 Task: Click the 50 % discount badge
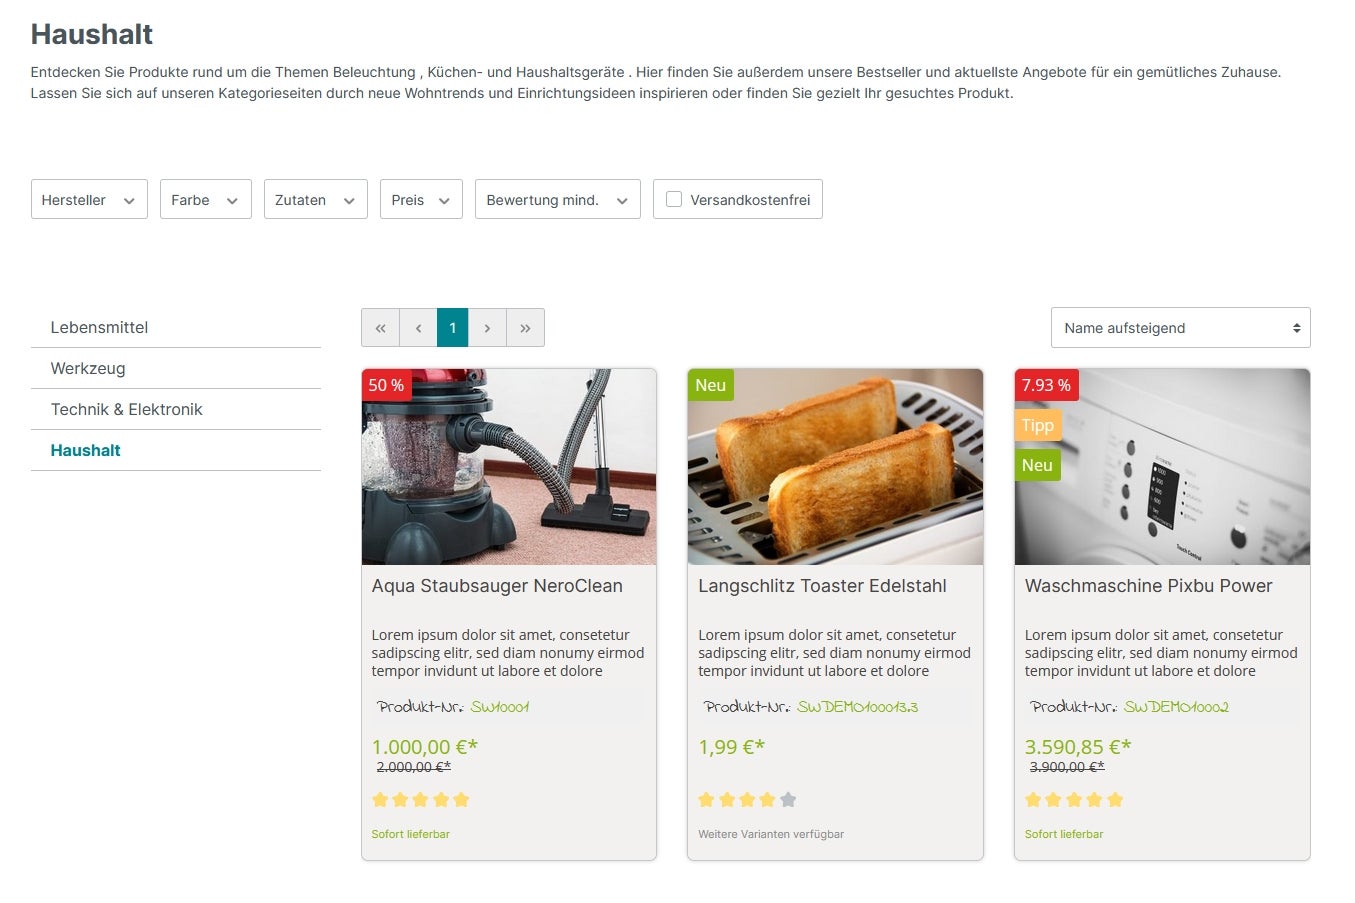point(386,385)
